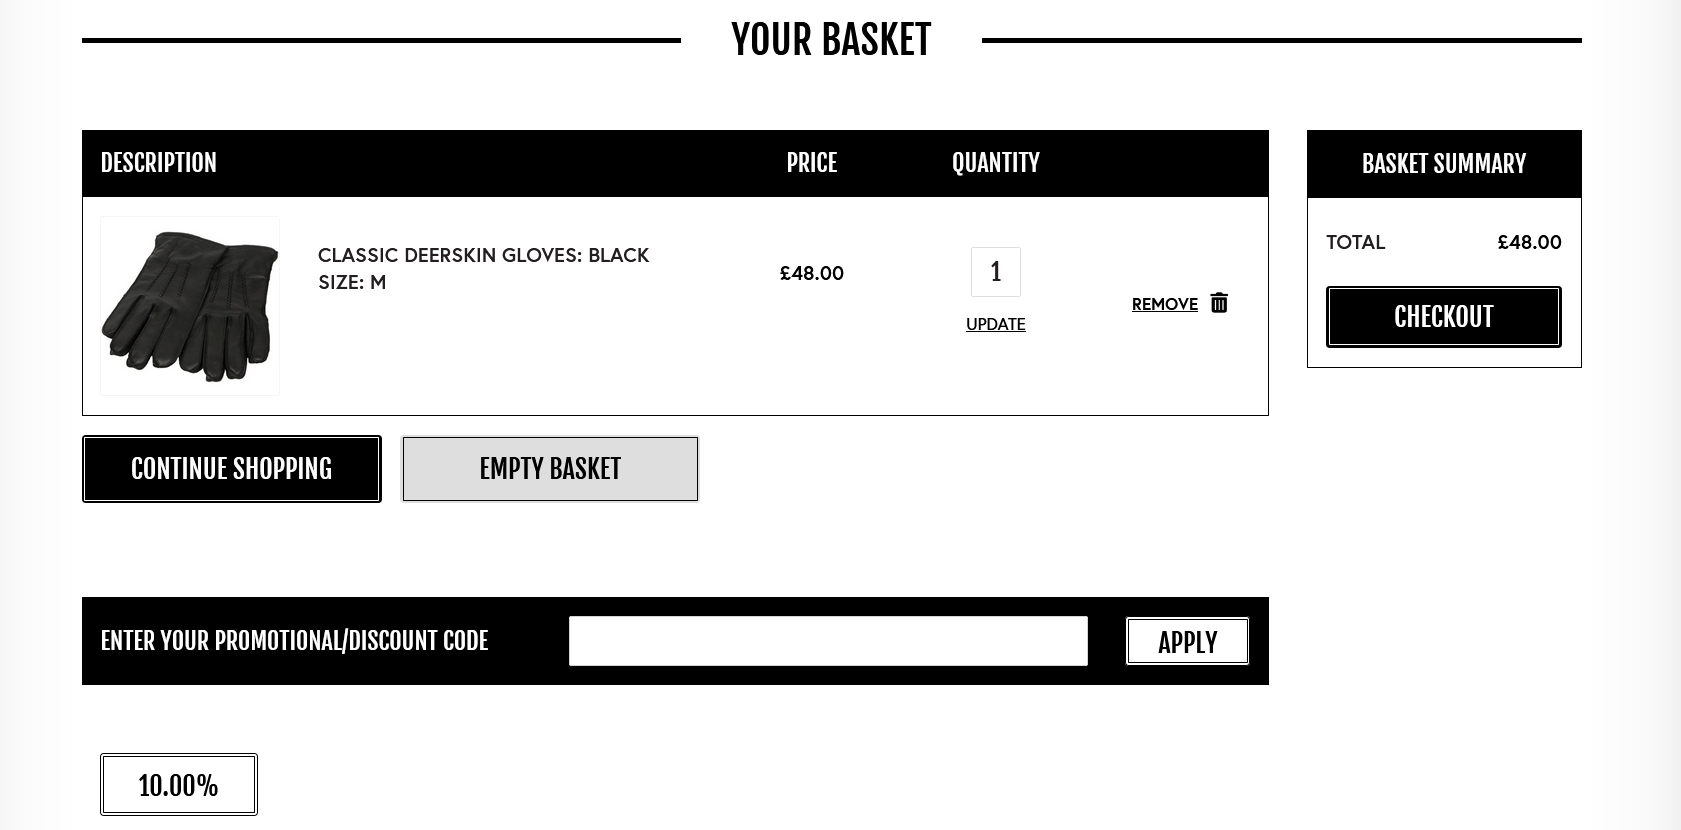Image resolution: width=1681 pixels, height=830 pixels.
Task: Click the BASKET SUMMARY header
Action: click(1444, 164)
